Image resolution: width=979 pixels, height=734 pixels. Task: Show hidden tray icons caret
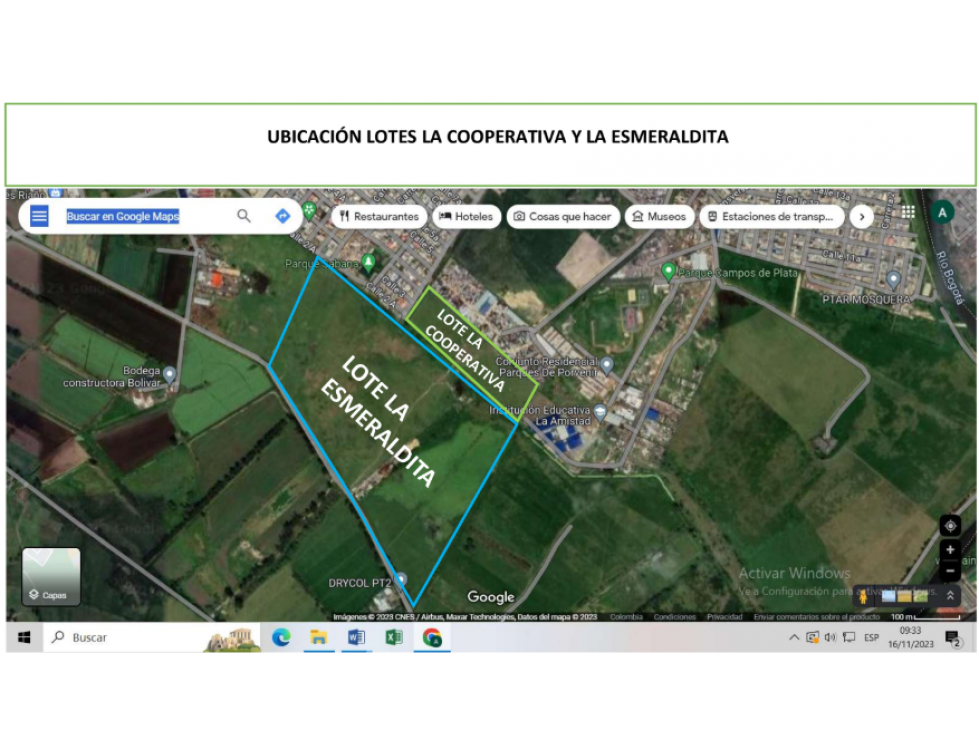click(794, 637)
